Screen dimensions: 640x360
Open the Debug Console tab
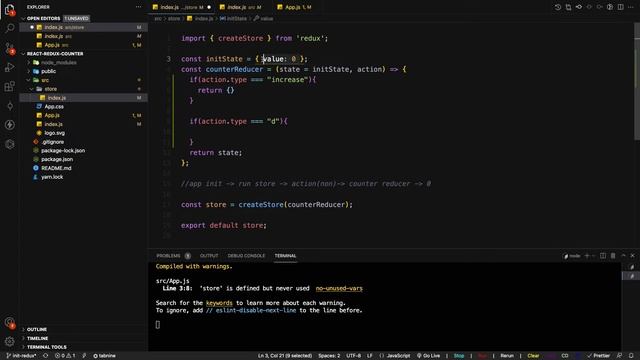(x=246, y=256)
